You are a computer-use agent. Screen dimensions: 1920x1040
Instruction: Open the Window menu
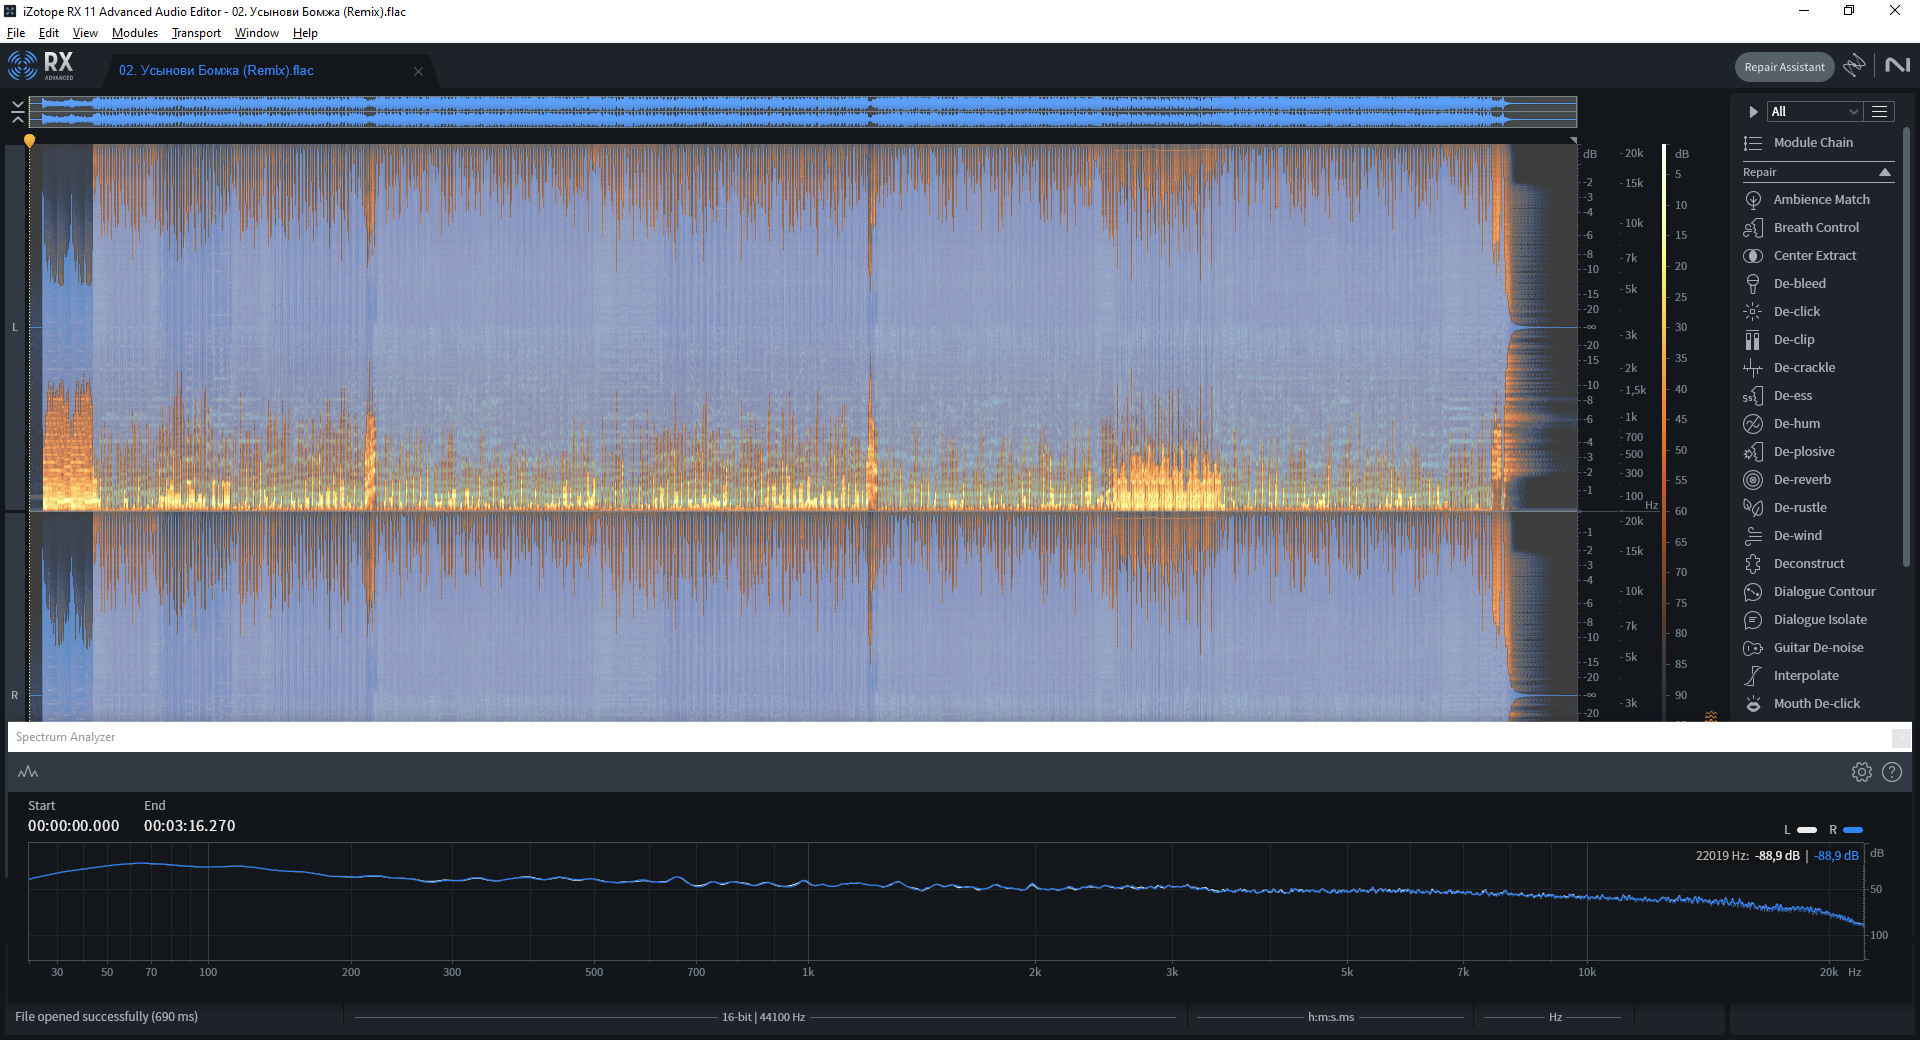257,33
